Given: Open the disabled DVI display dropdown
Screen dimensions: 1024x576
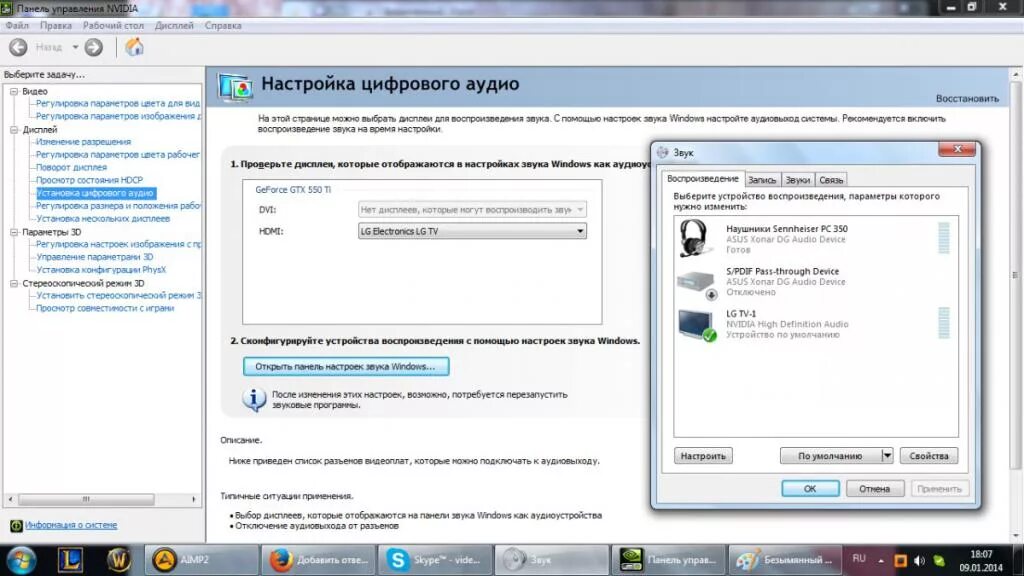Looking at the screenshot, I should point(472,210).
